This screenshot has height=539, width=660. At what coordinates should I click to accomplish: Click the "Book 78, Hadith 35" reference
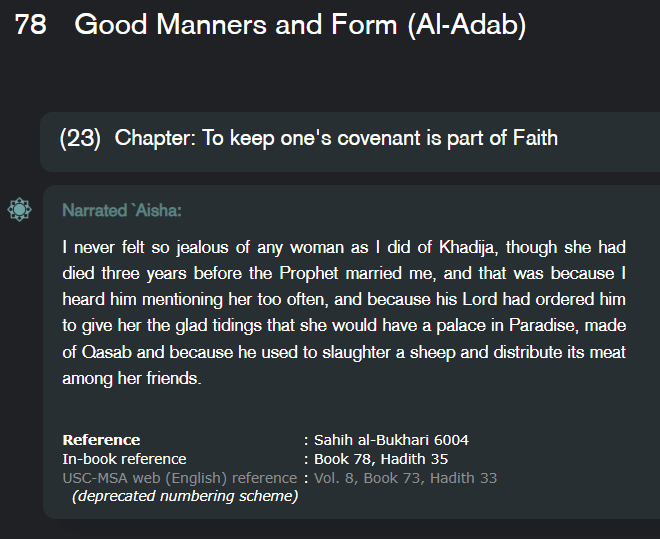click(381, 459)
